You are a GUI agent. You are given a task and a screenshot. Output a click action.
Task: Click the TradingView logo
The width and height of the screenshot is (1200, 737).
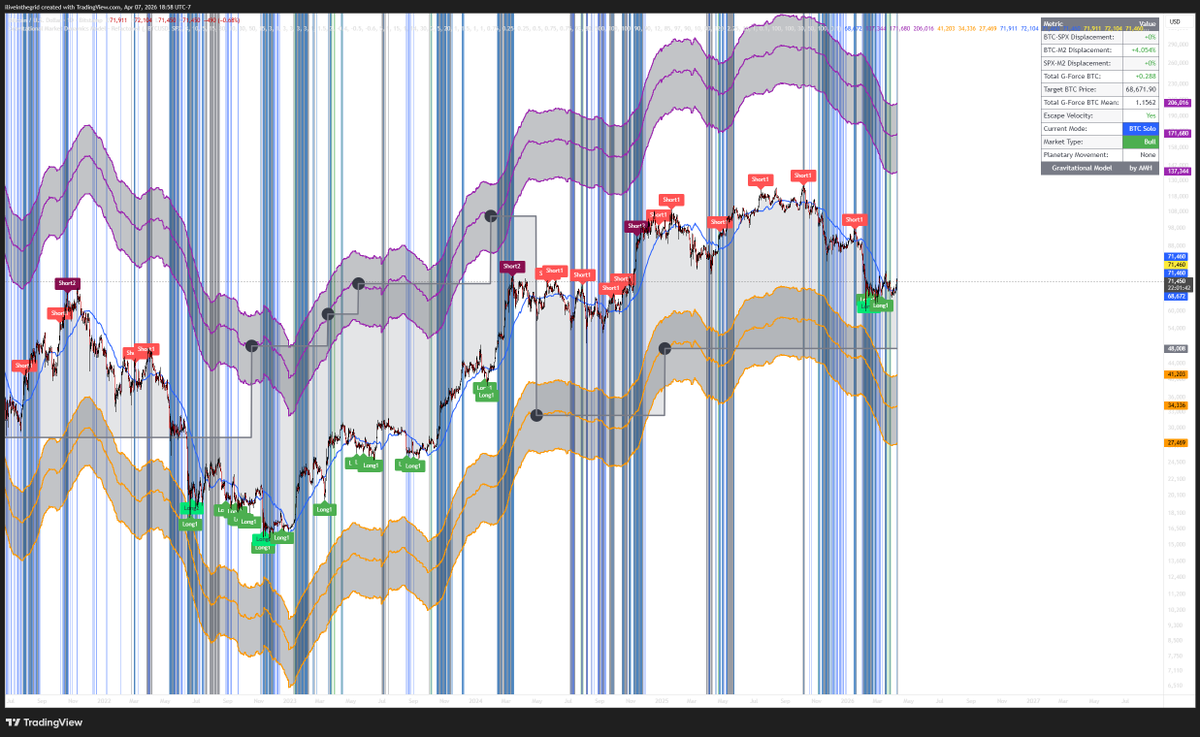click(45, 723)
